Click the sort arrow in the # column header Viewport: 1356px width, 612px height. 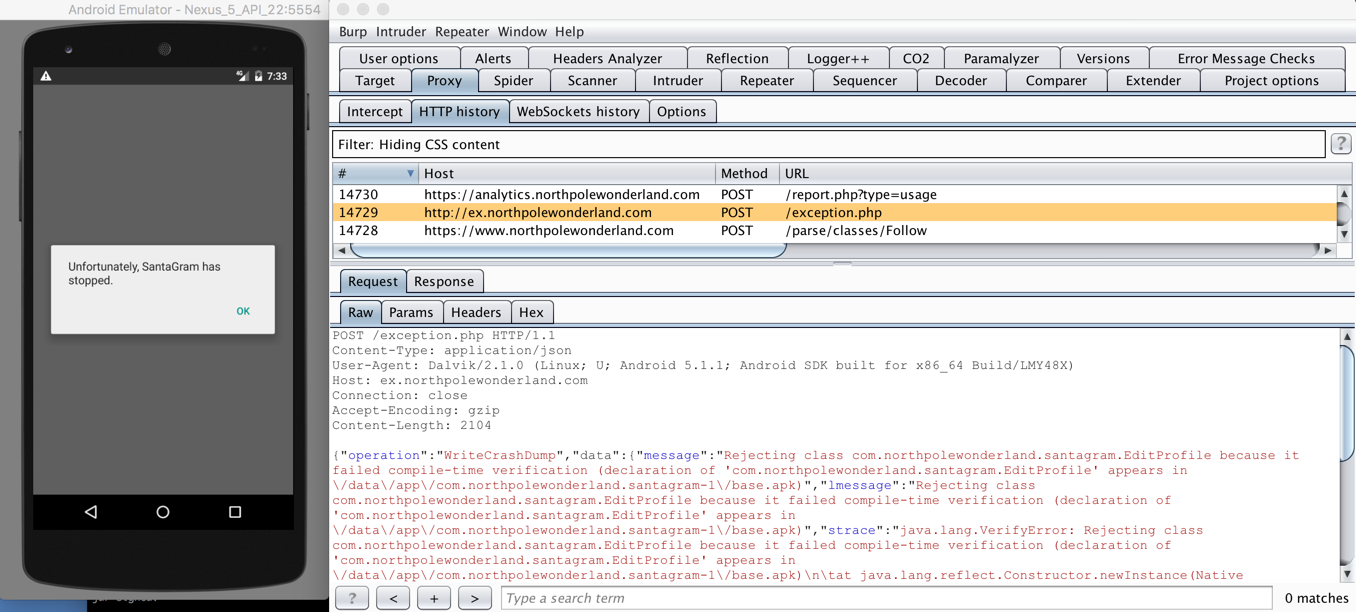click(410, 174)
